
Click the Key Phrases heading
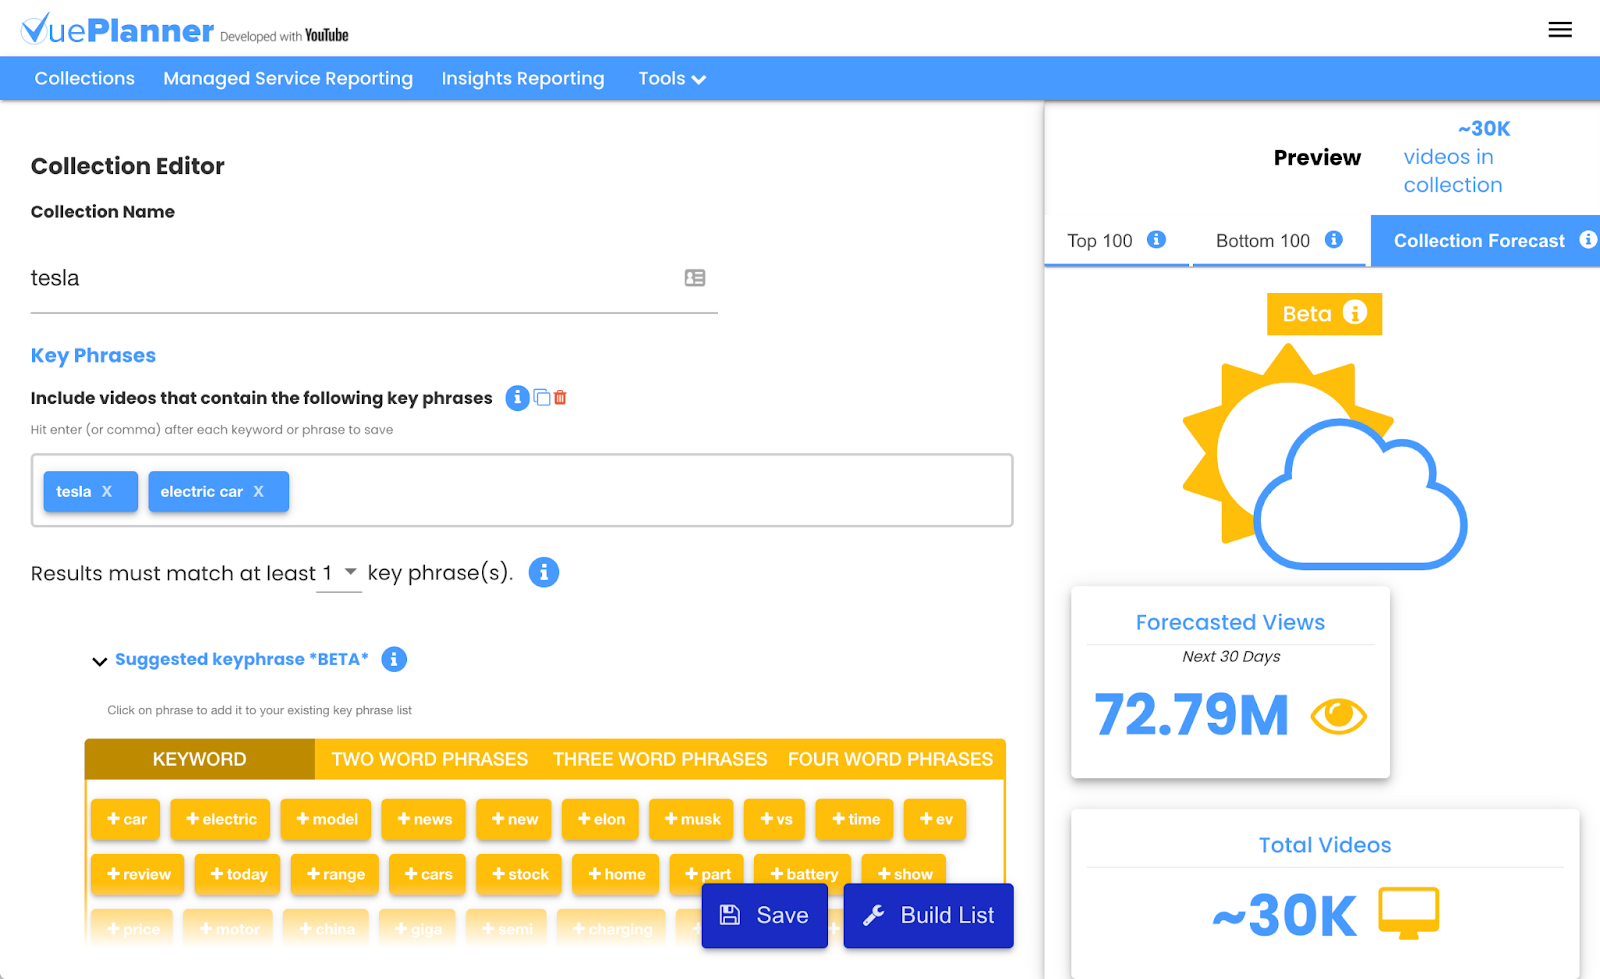pyautogui.click(x=93, y=355)
